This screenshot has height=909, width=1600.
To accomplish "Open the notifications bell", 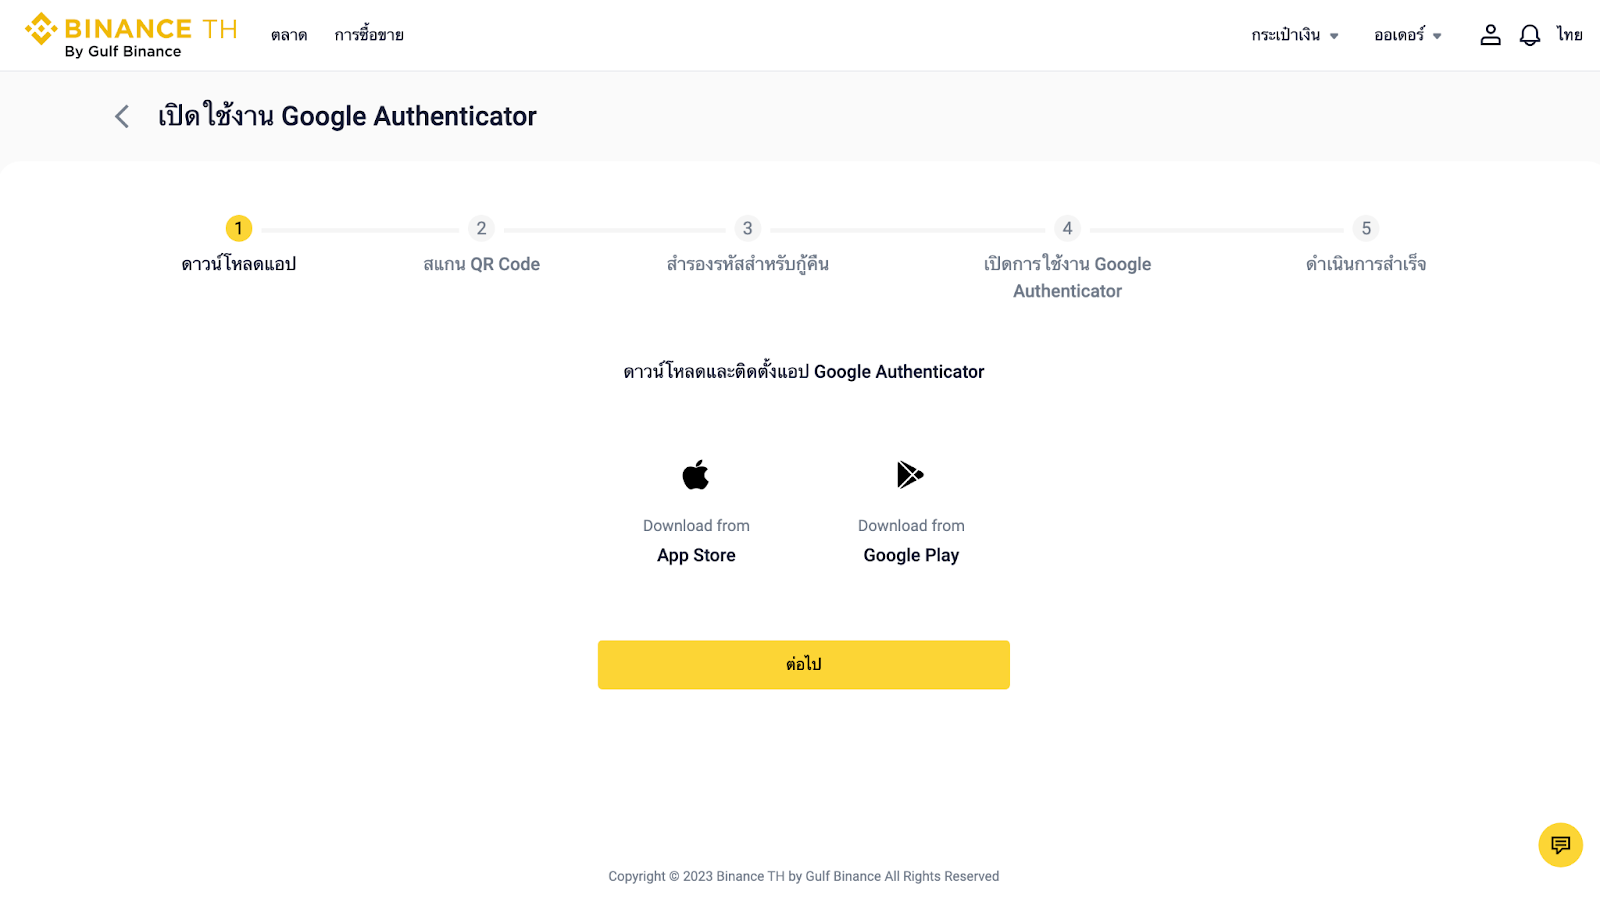I will (x=1529, y=35).
